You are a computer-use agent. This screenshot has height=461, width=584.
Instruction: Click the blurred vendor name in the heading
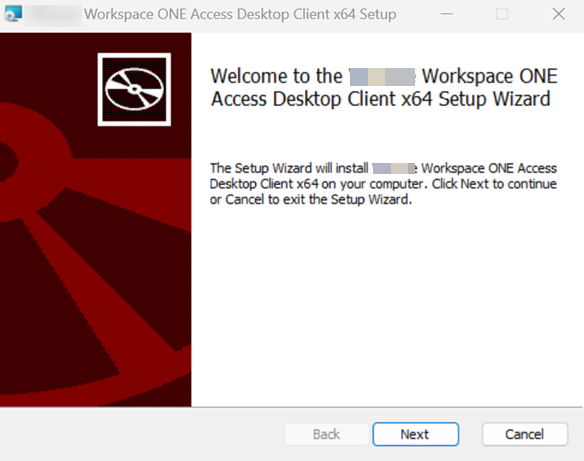tap(383, 77)
